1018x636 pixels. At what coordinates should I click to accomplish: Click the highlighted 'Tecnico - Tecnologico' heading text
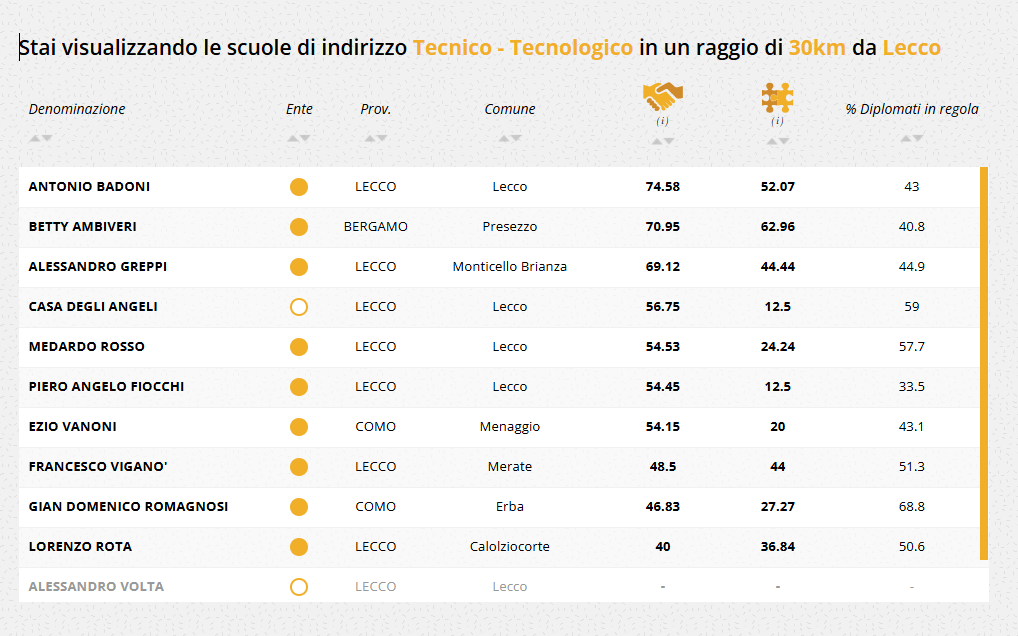pos(522,48)
